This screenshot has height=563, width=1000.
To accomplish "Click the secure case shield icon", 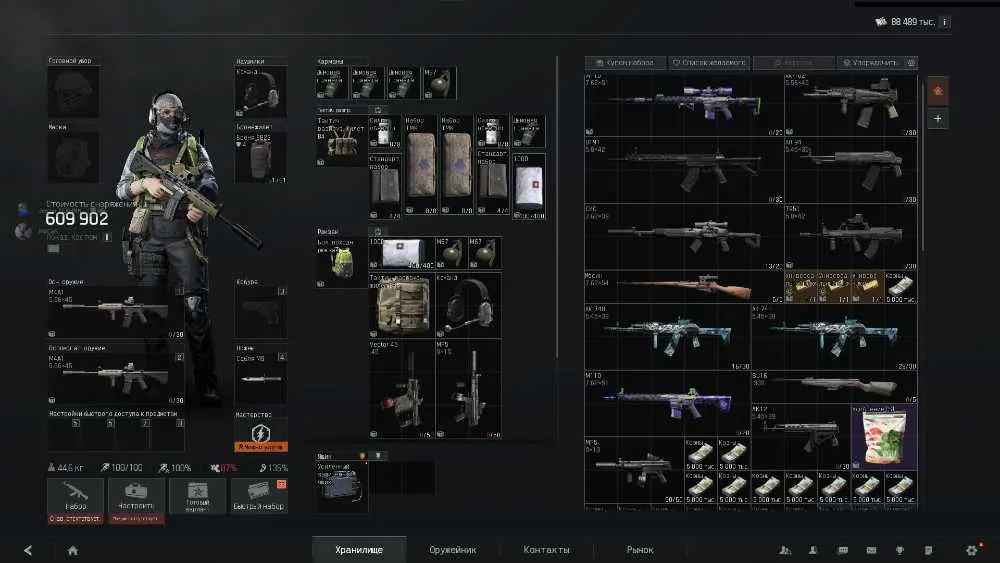I will (x=378, y=456).
